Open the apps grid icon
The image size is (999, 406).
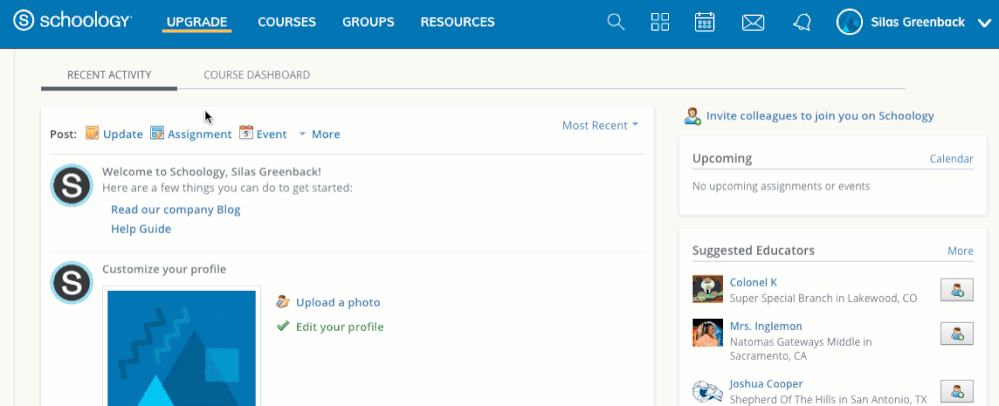coord(660,22)
